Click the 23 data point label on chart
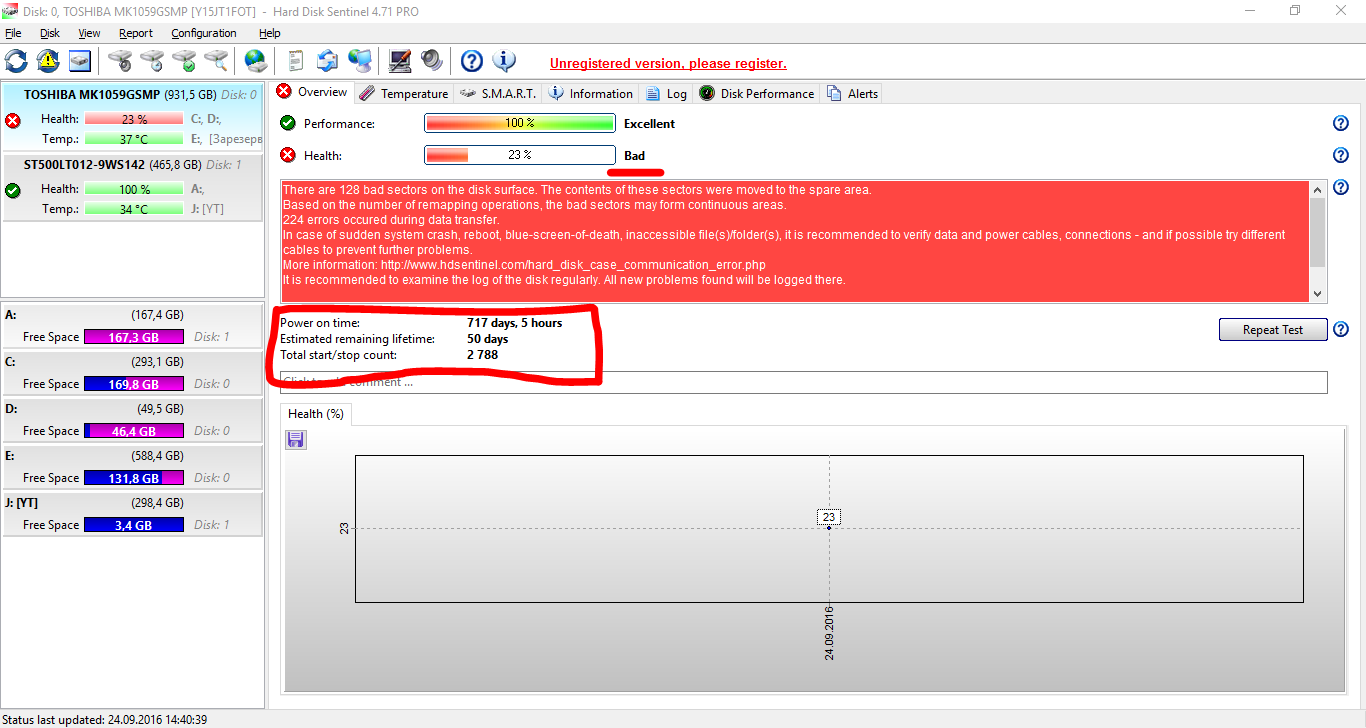Viewport: 1366px width, 728px height. click(x=829, y=517)
